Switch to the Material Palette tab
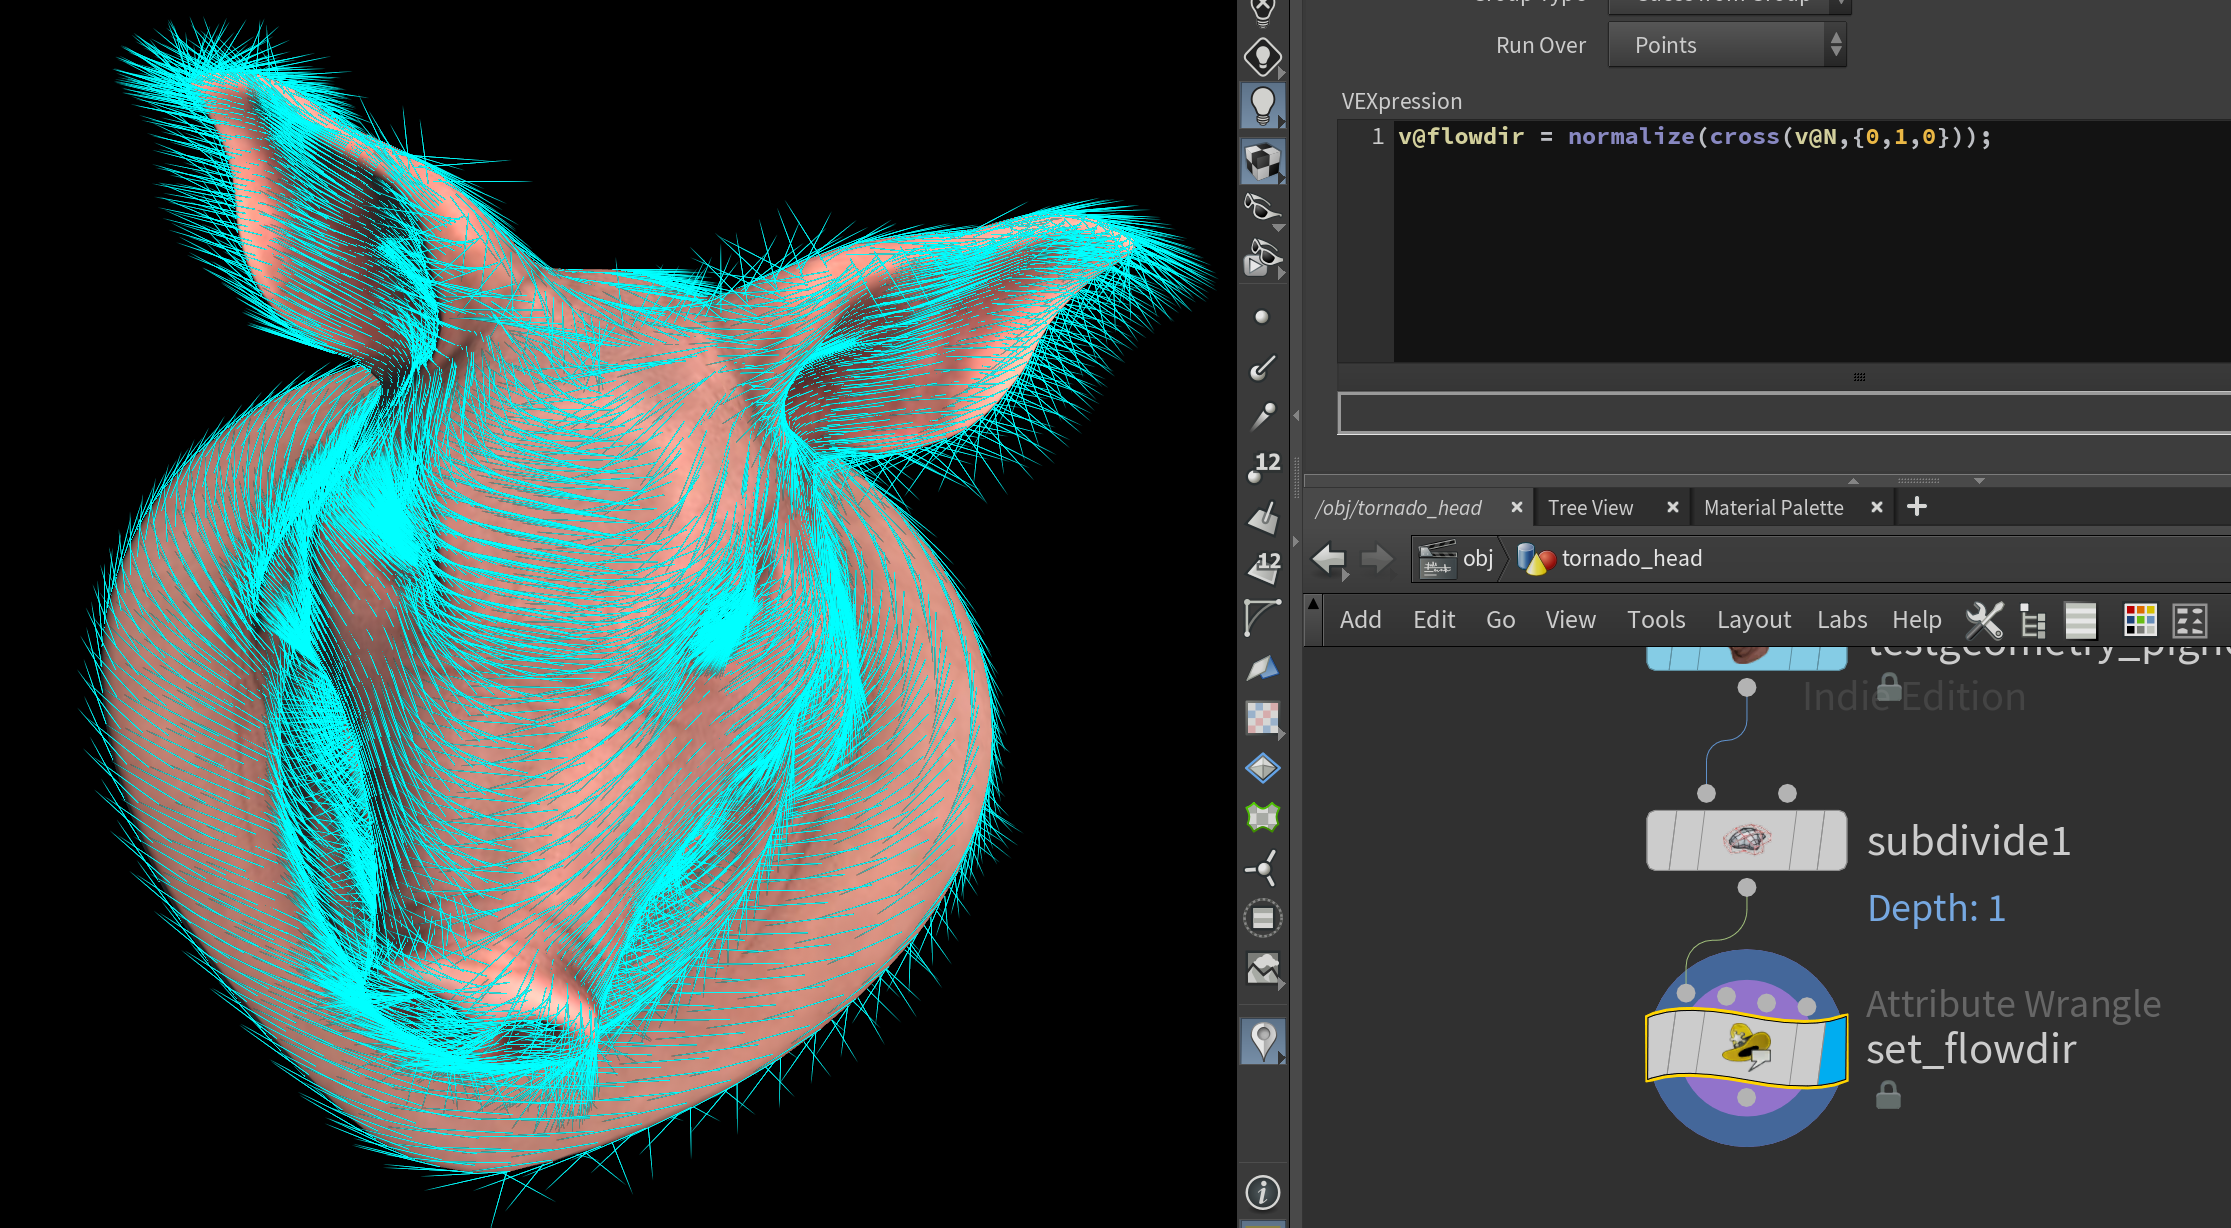The image size is (2231, 1228). tap(1773, 508)
